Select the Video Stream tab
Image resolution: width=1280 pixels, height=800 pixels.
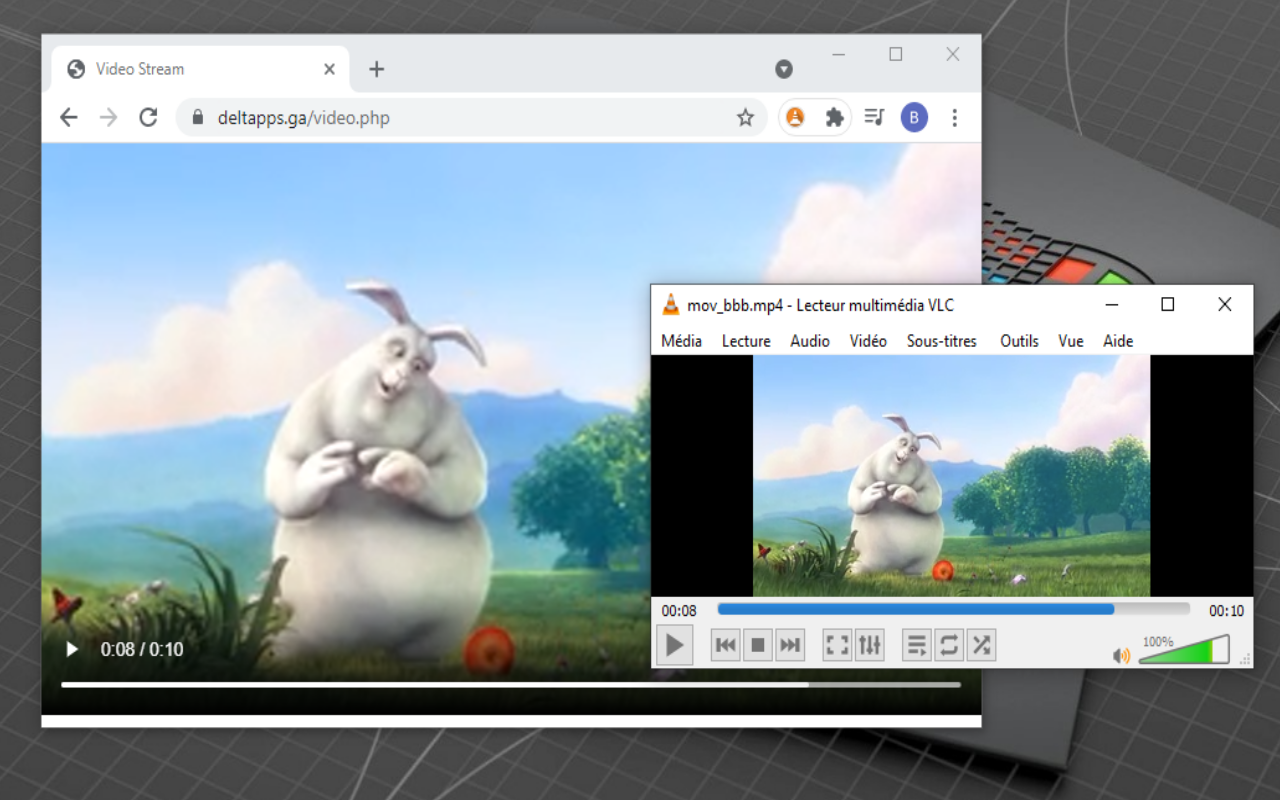pos(200,69)
